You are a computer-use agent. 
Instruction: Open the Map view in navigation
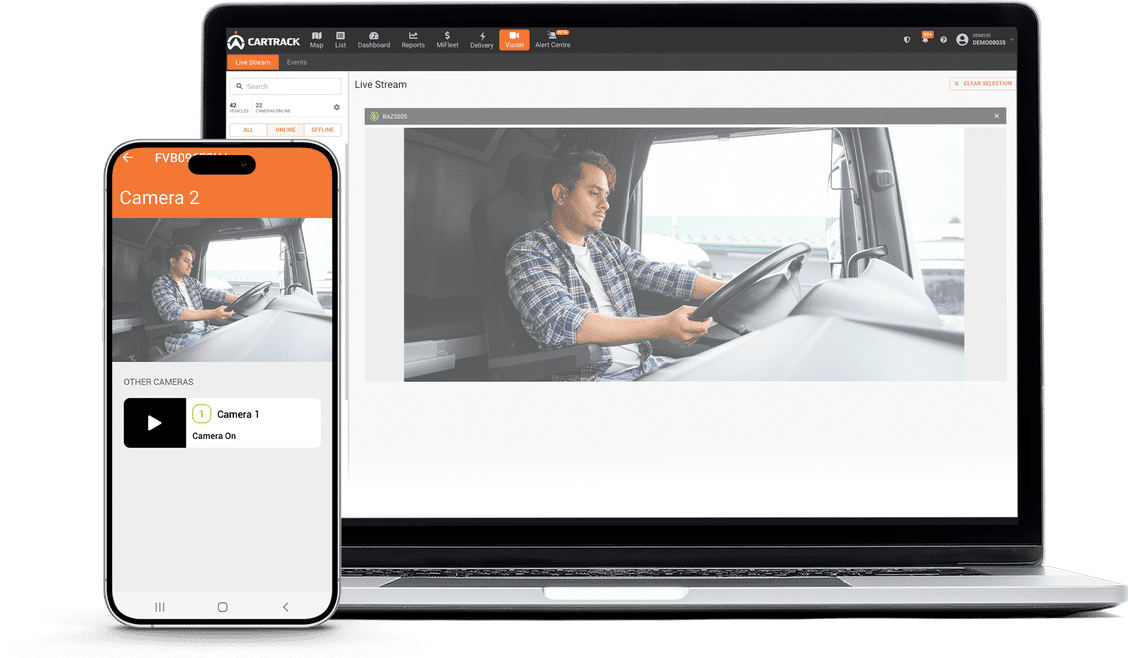click(316, 40)
